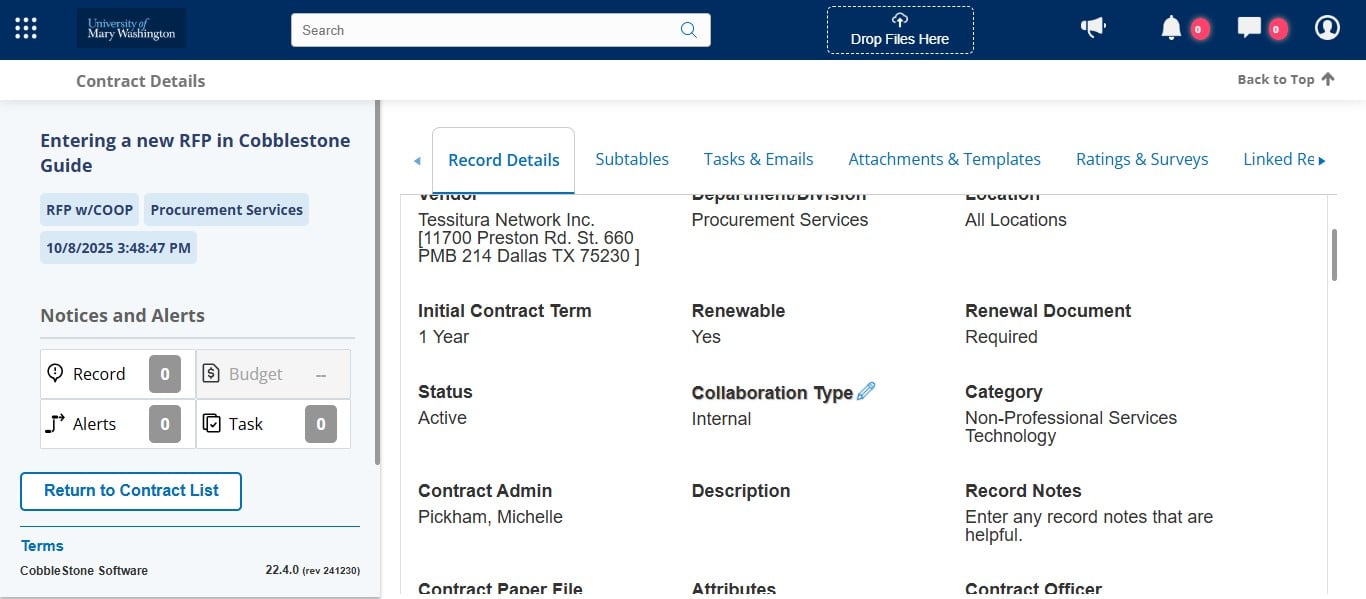Click the Alerts counter icon
This screenshot has width=1366, height=599.
point(164,423)
